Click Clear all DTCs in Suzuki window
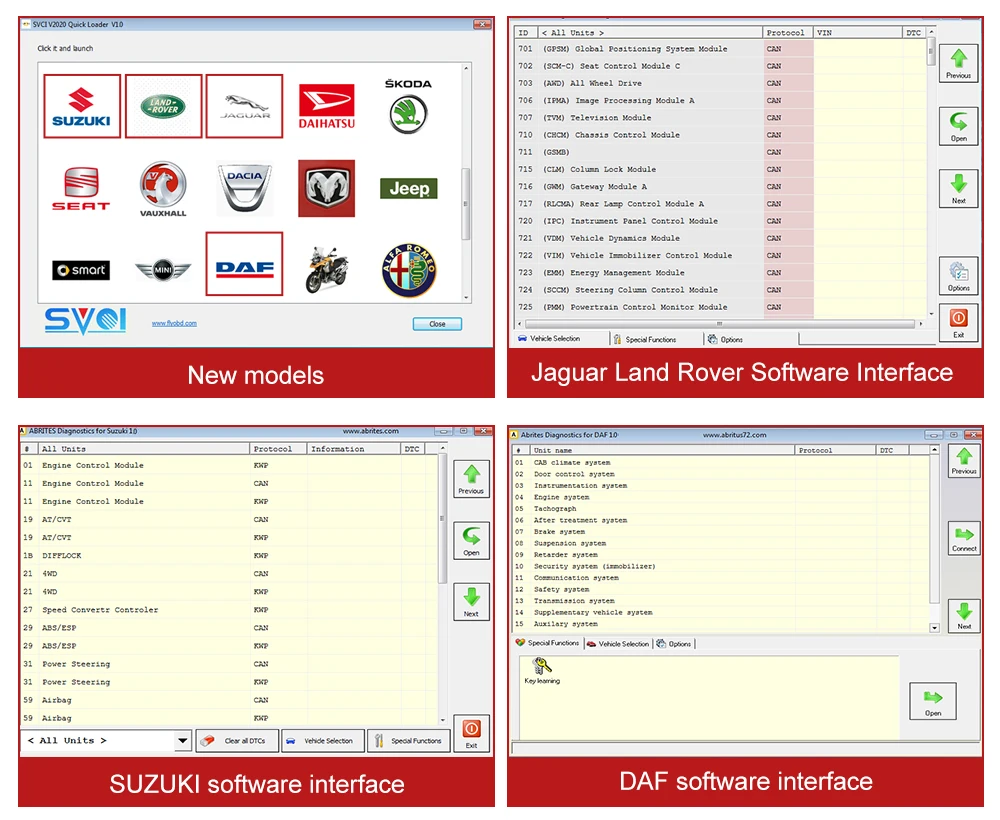The width and height of the screenshot is (1000, 820). point(237,741)
